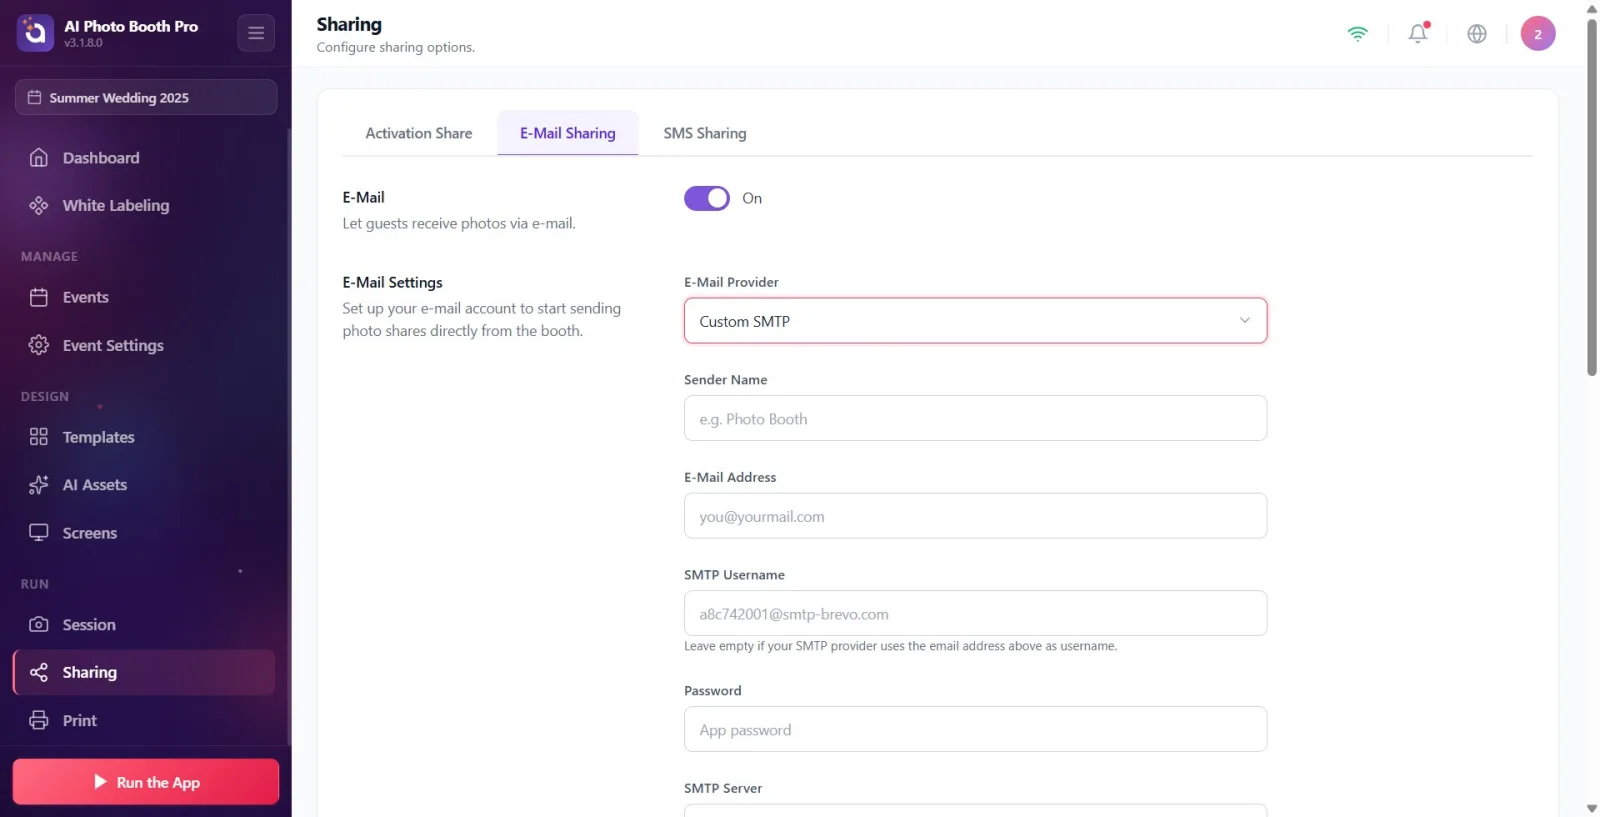Click the calendar icon beside Summer Wedding 2025
The image size is (1600, 817).
point(34,97)
